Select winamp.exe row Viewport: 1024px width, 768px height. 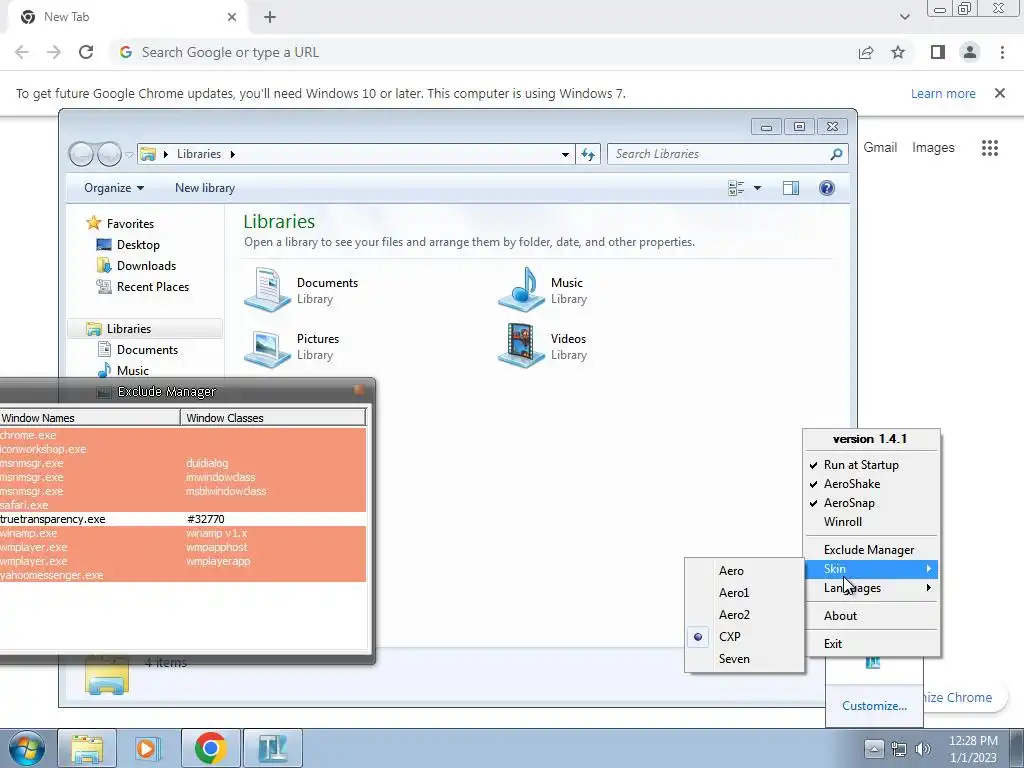click(x=183, y=533)
